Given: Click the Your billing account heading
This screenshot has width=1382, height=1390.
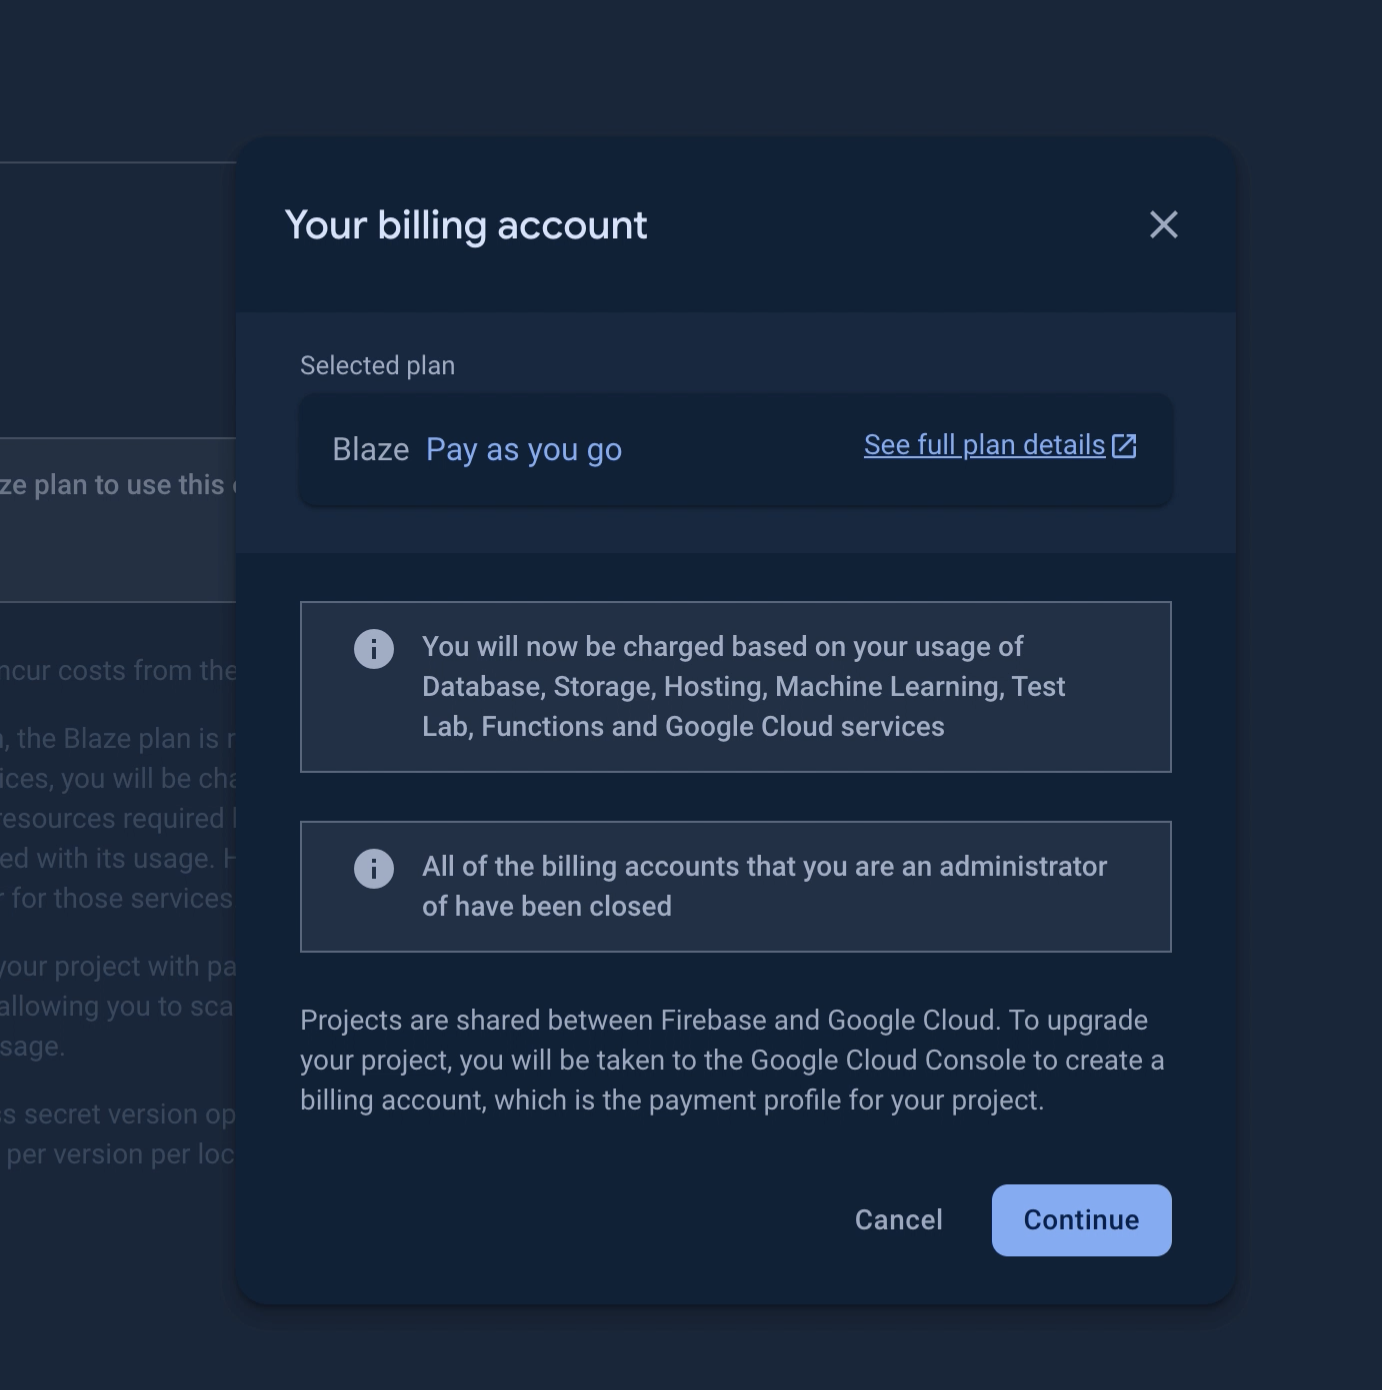Looking at the screenshot, I should click(466, 226).
